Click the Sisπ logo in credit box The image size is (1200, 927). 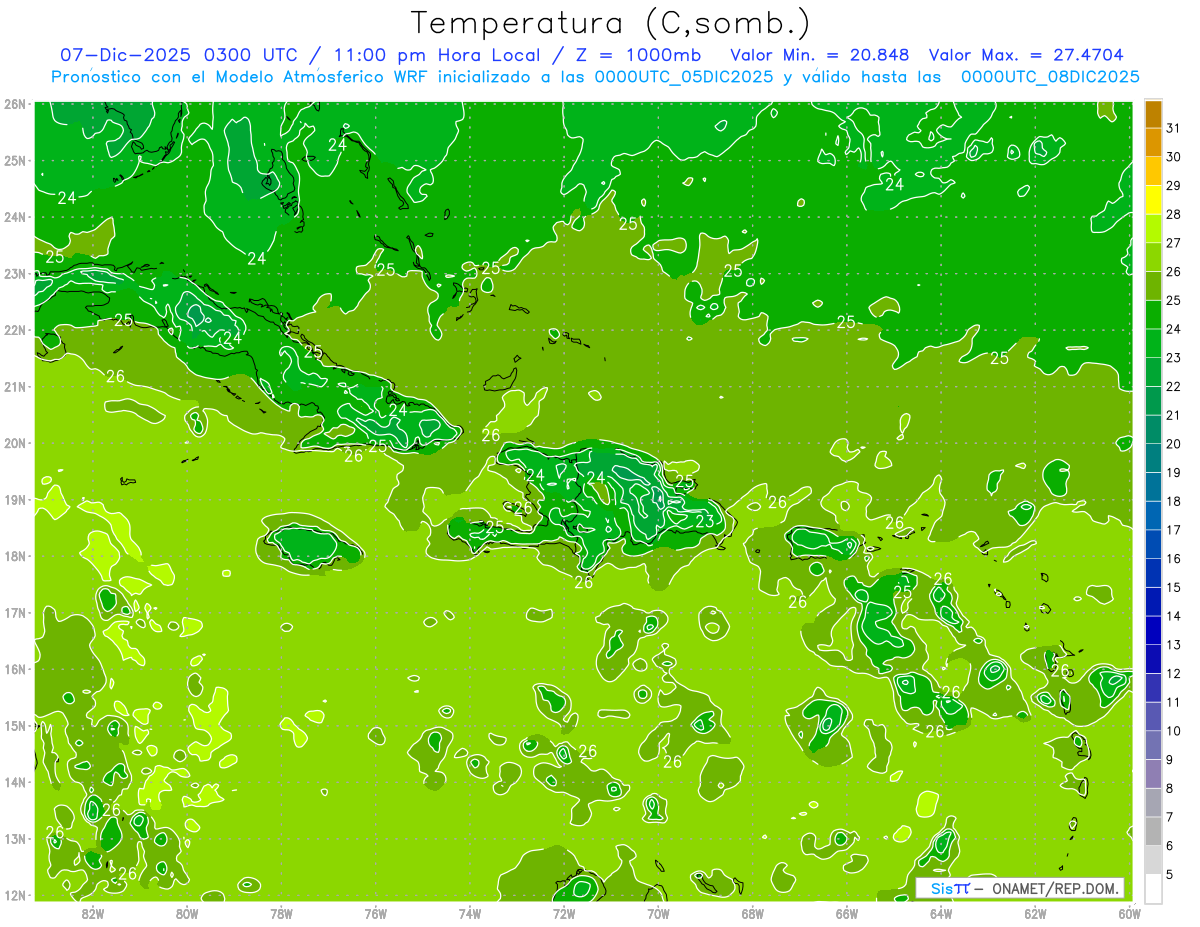[949, 888]
